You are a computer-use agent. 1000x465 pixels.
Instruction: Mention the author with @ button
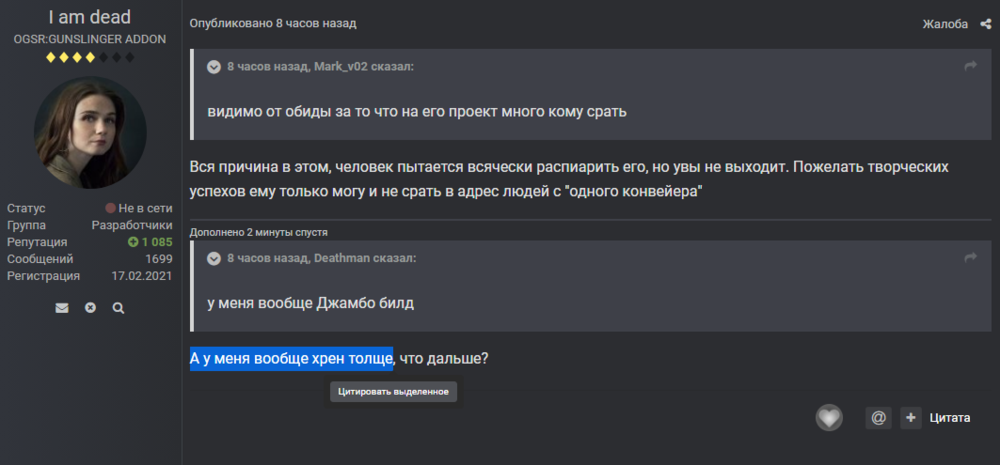pos(878,418)
